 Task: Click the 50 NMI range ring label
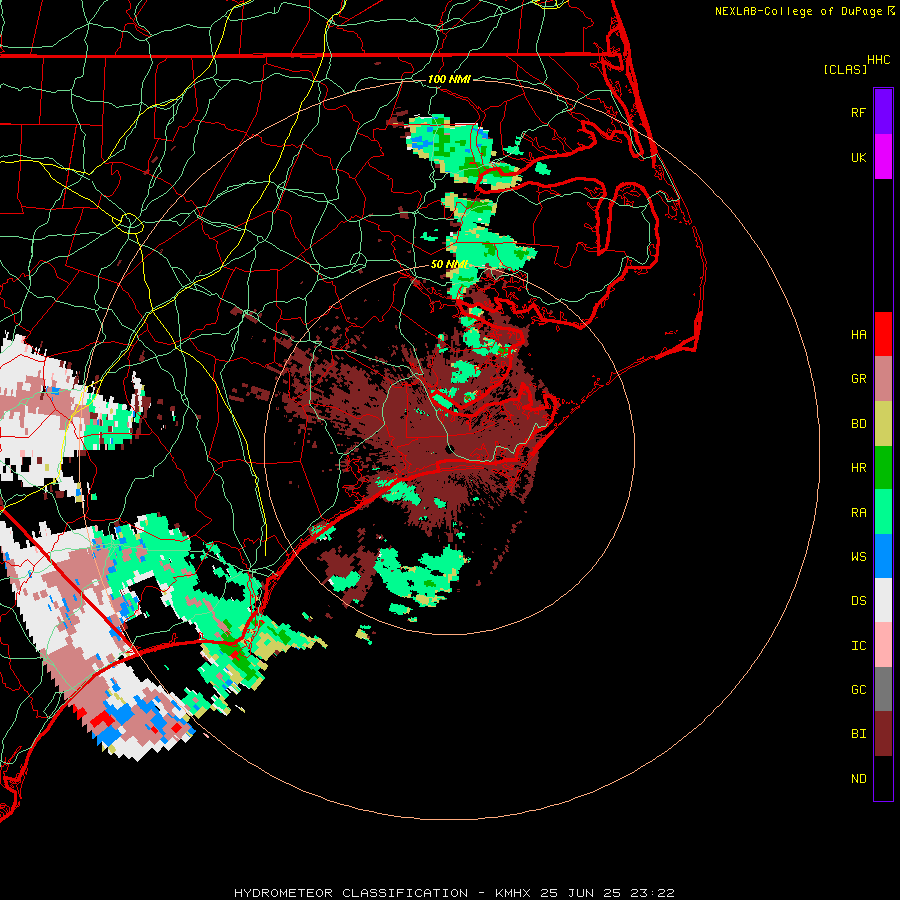(449, 265)
